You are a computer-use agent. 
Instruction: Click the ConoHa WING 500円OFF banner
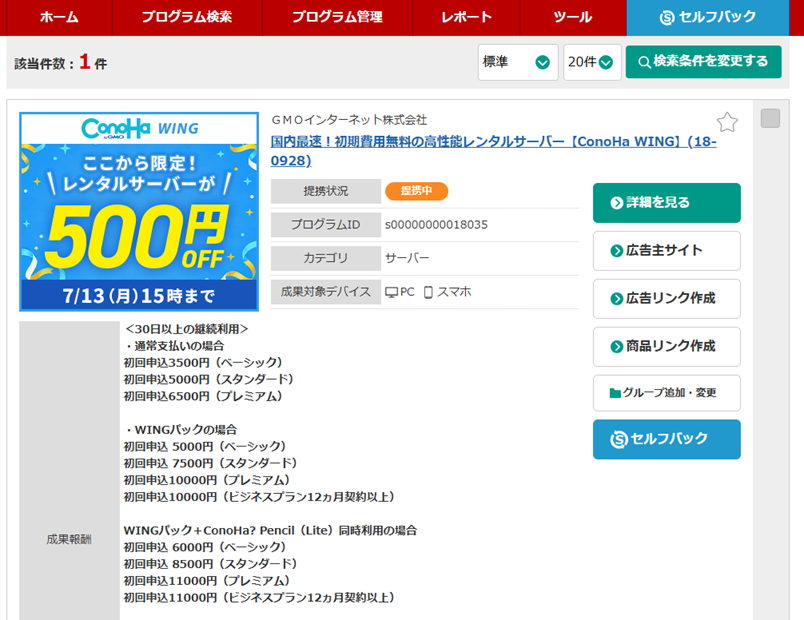click(139, 212)
